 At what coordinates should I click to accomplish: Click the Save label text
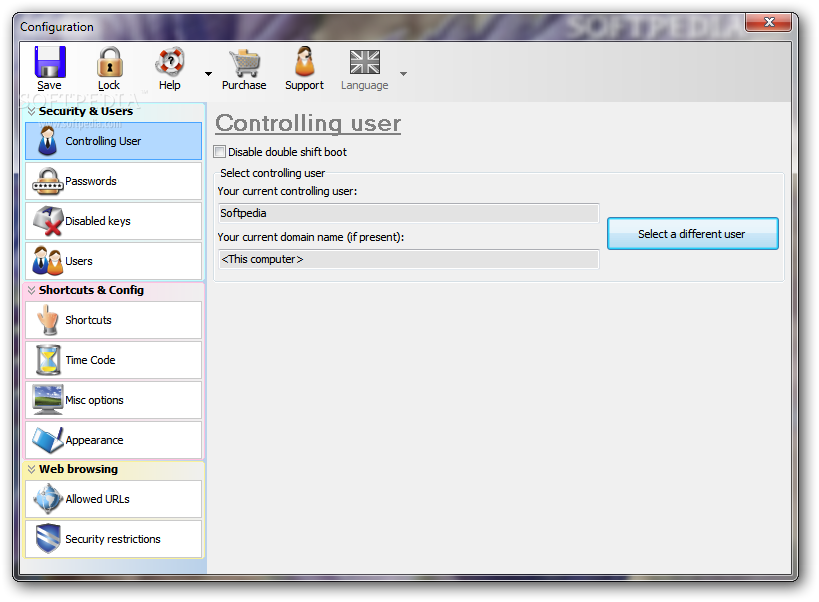pos(49,85)
